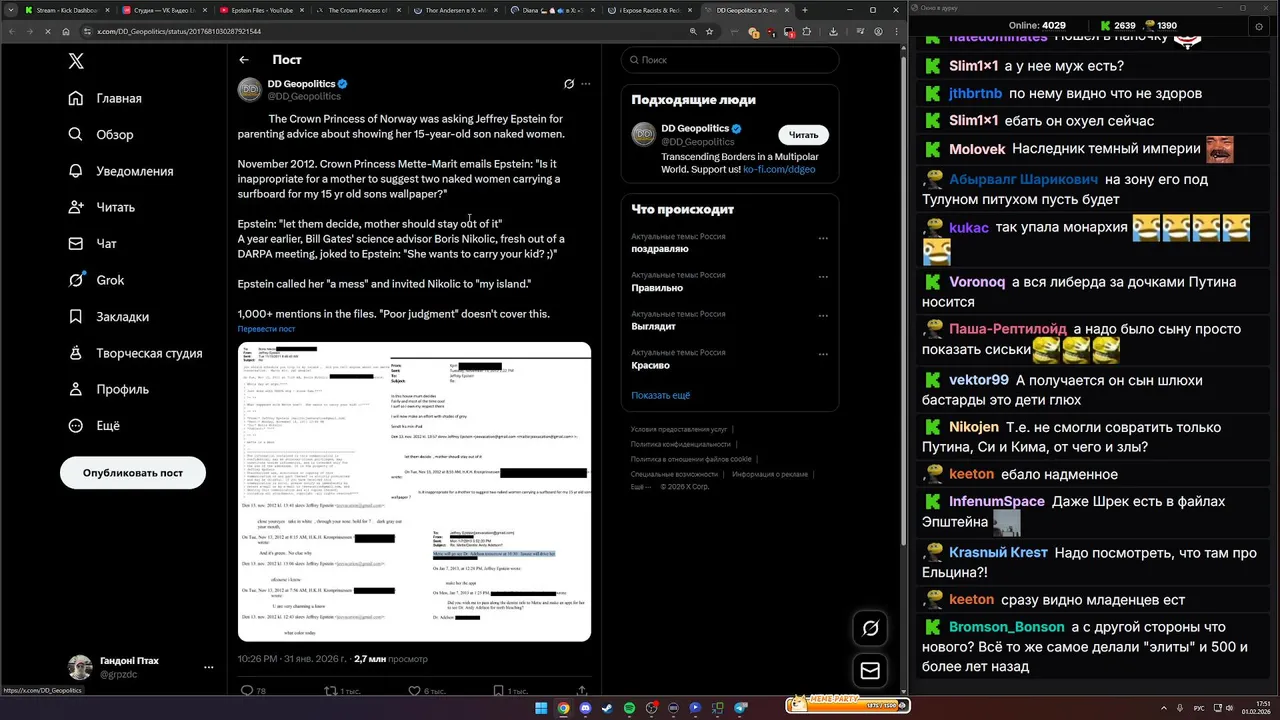Screen dimensions: 1280x720
Task: Open Spotify from the taskbar
Action: tap(629, 708)
